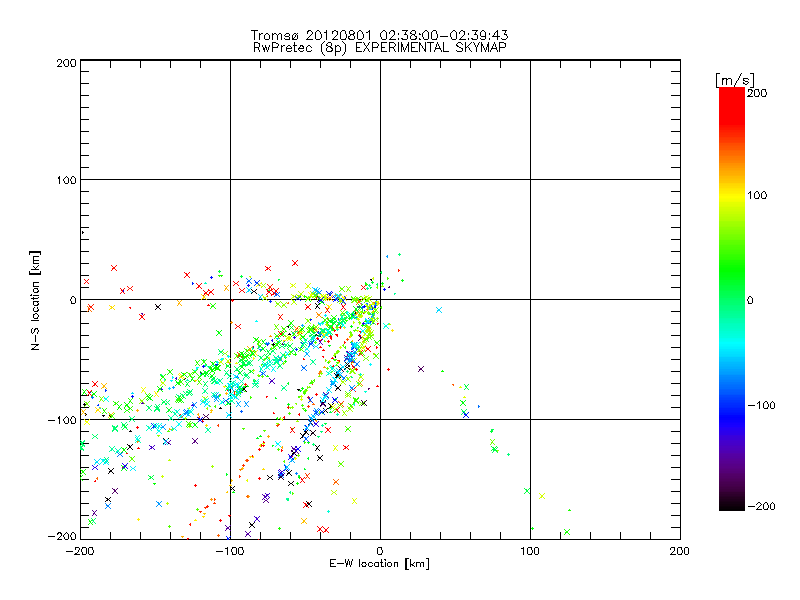Click the x-axis tick label 200
This screenshot has height=600, width=800.
coord(680,551)
